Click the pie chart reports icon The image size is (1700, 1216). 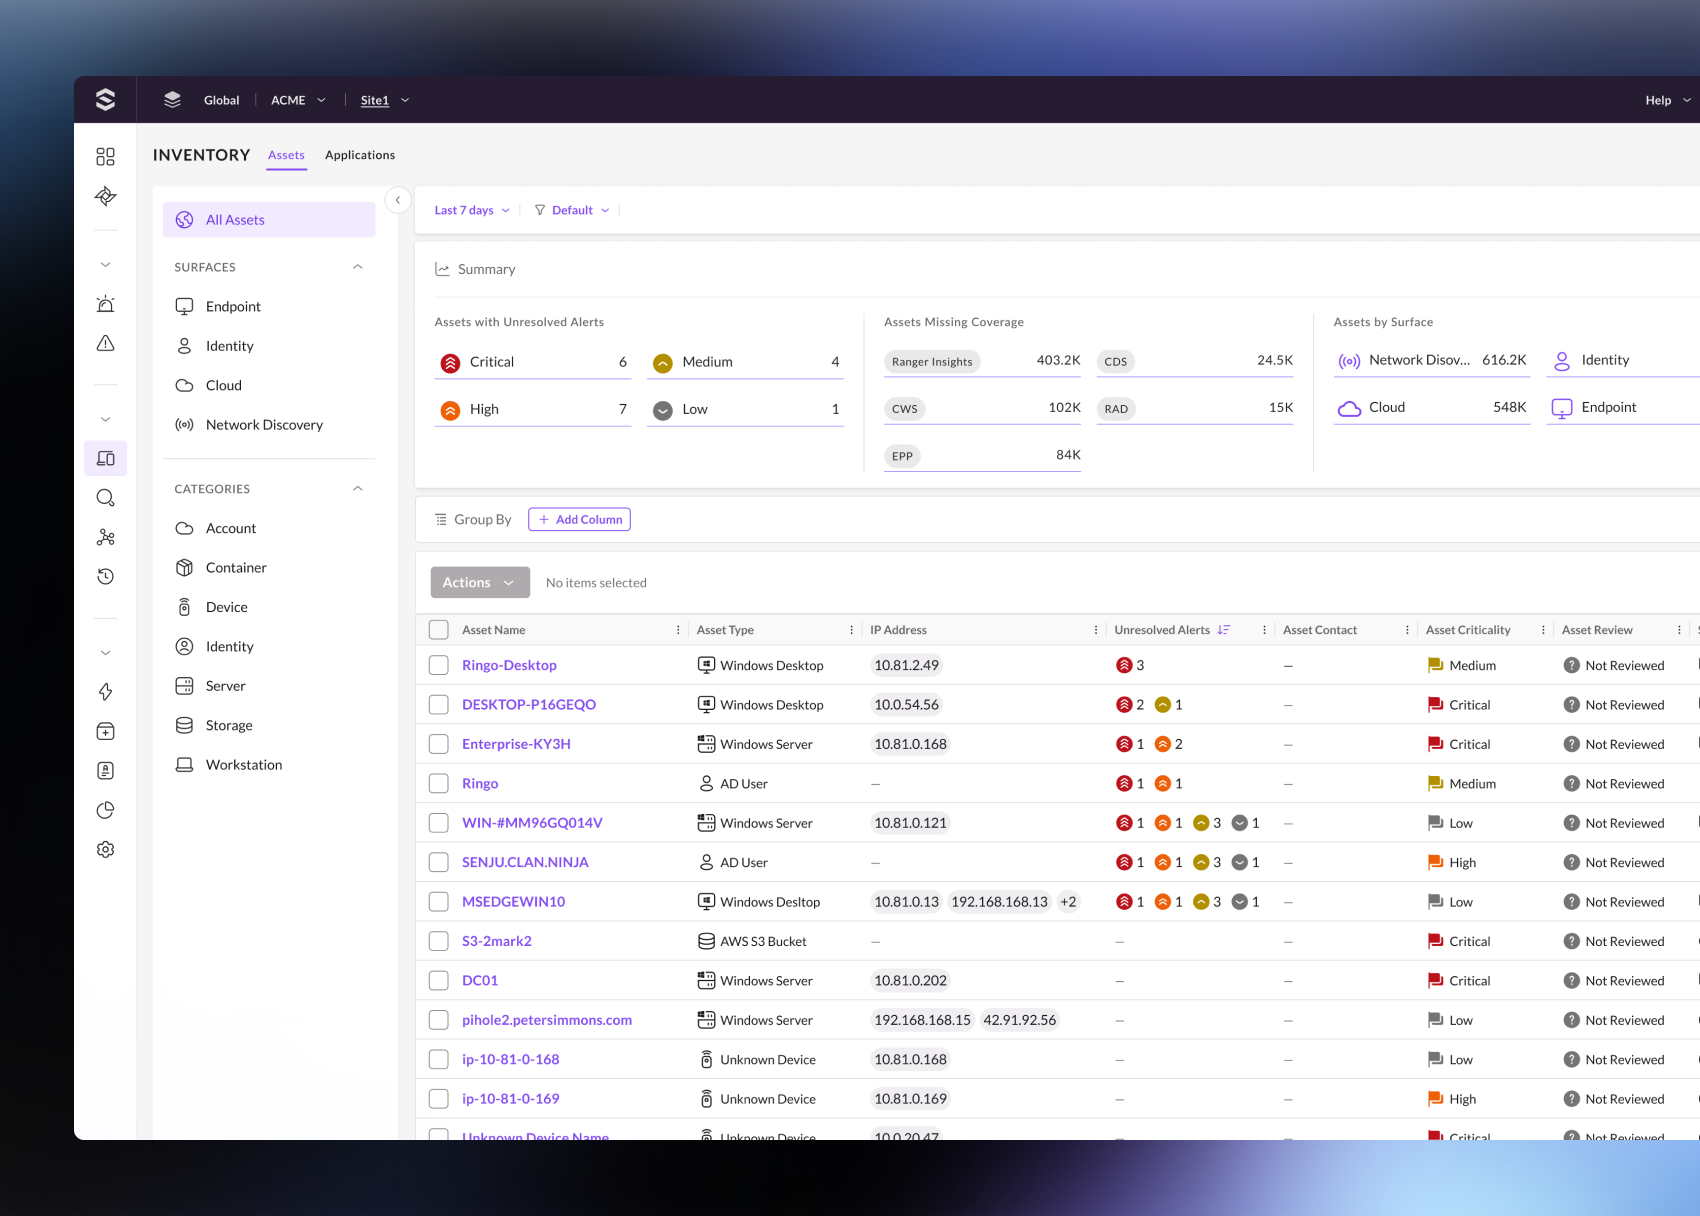(105, 810)
